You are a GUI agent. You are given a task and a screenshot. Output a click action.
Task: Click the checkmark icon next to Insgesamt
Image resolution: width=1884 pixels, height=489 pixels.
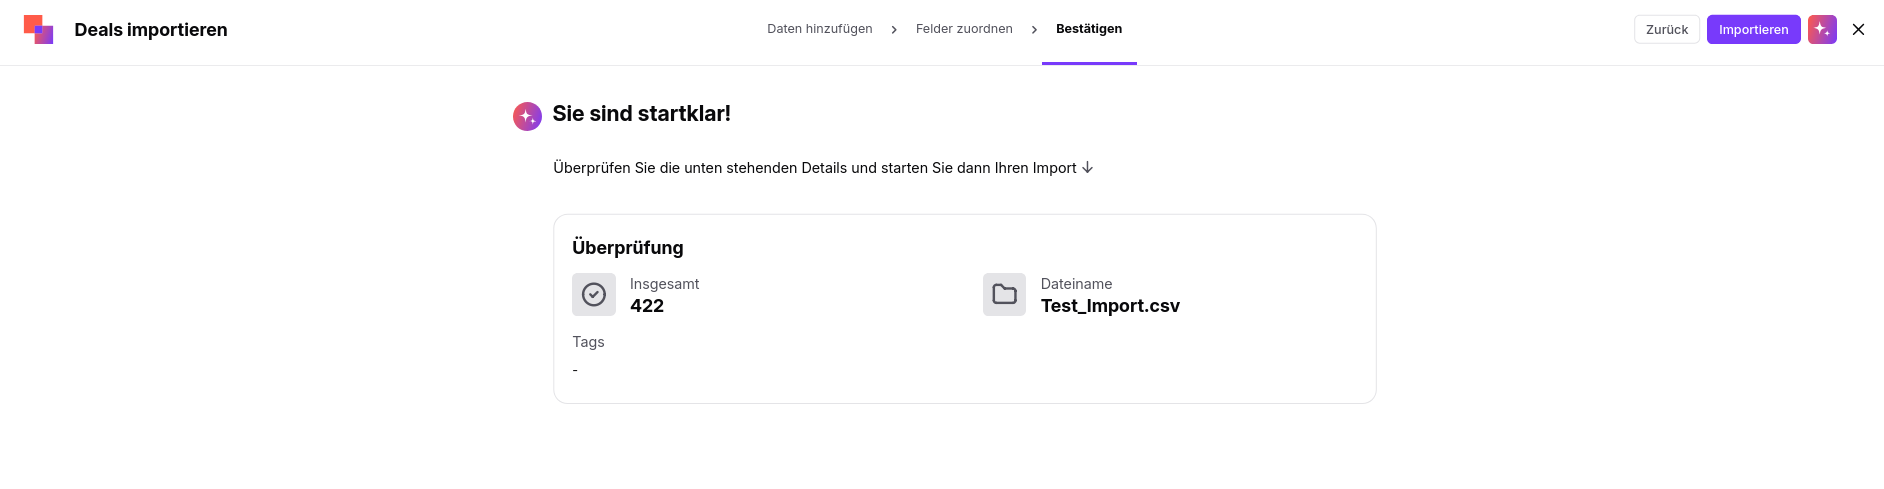click(594, 294)
